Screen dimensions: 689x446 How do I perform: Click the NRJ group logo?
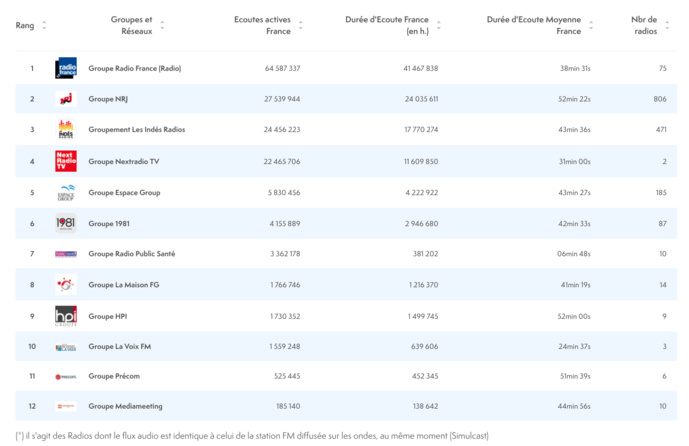(66, 99)
